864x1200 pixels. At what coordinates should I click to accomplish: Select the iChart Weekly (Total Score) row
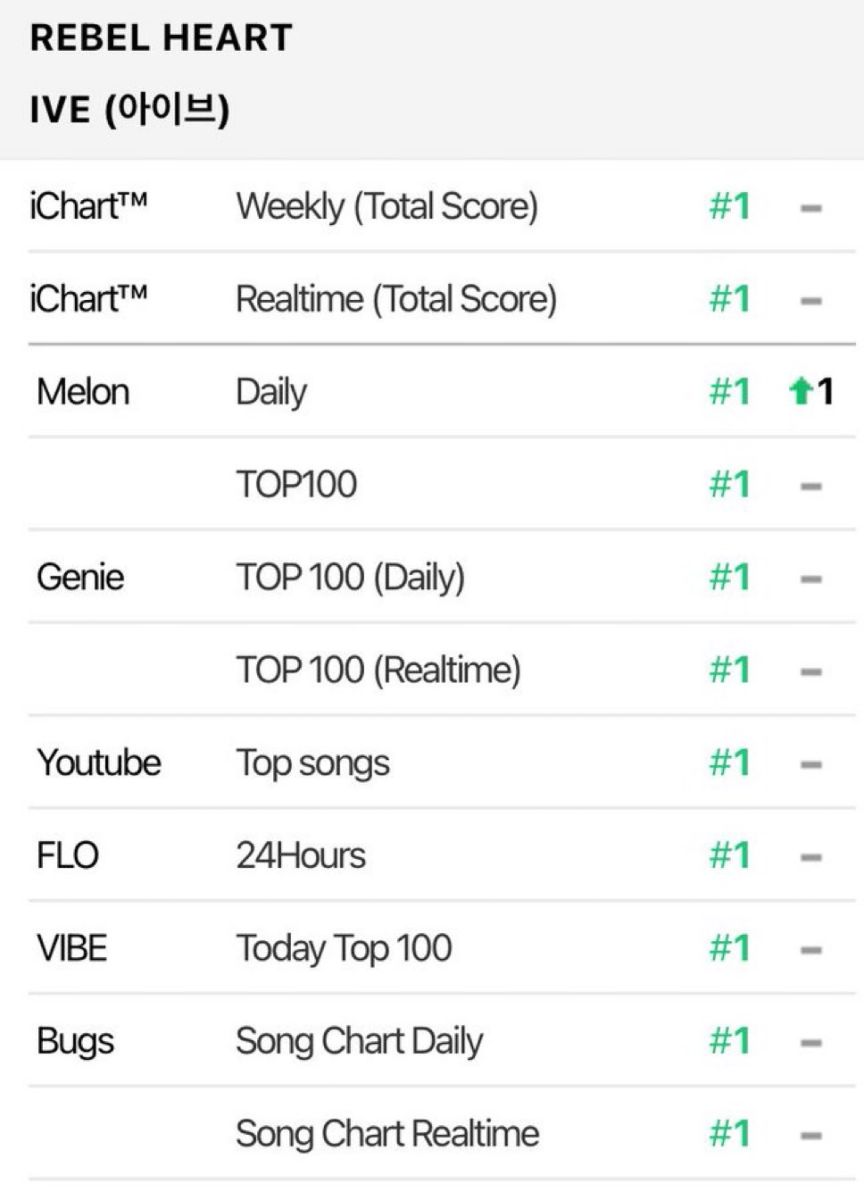click(432, 206)
